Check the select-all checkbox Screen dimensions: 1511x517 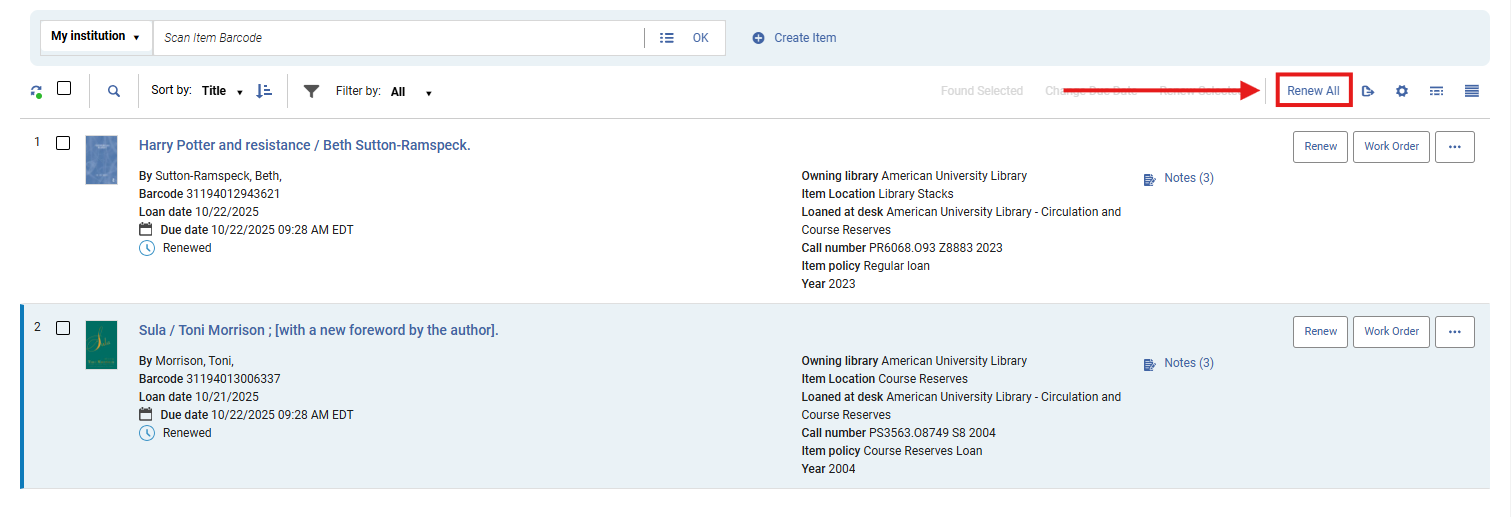[64, 88]
